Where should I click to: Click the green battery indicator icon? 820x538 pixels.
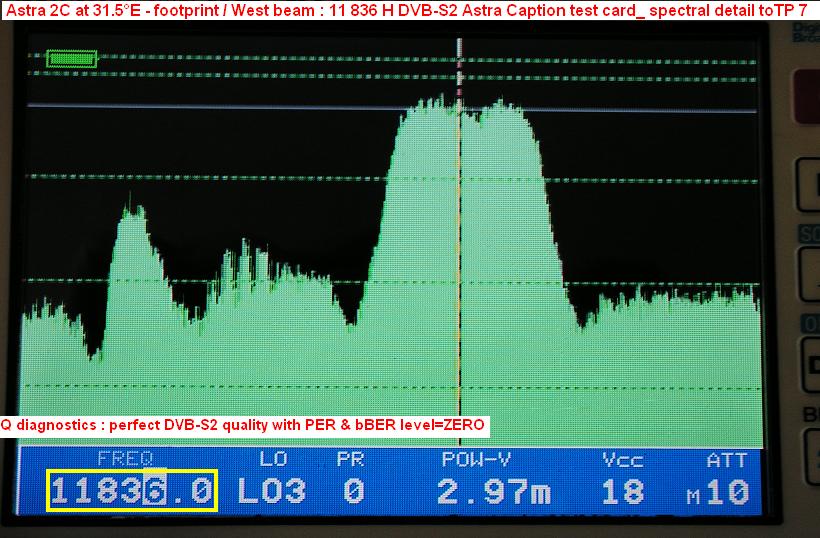click(x=72, y=60)
